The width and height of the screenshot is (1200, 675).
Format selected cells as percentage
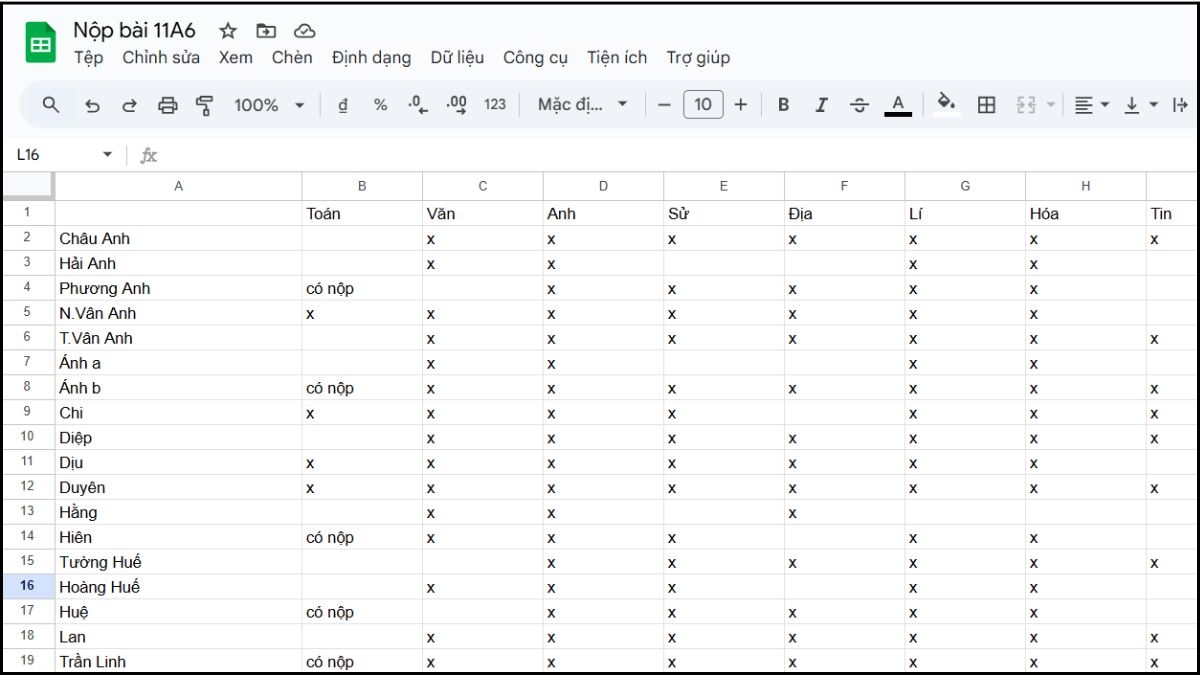click(x=378, y=104)
